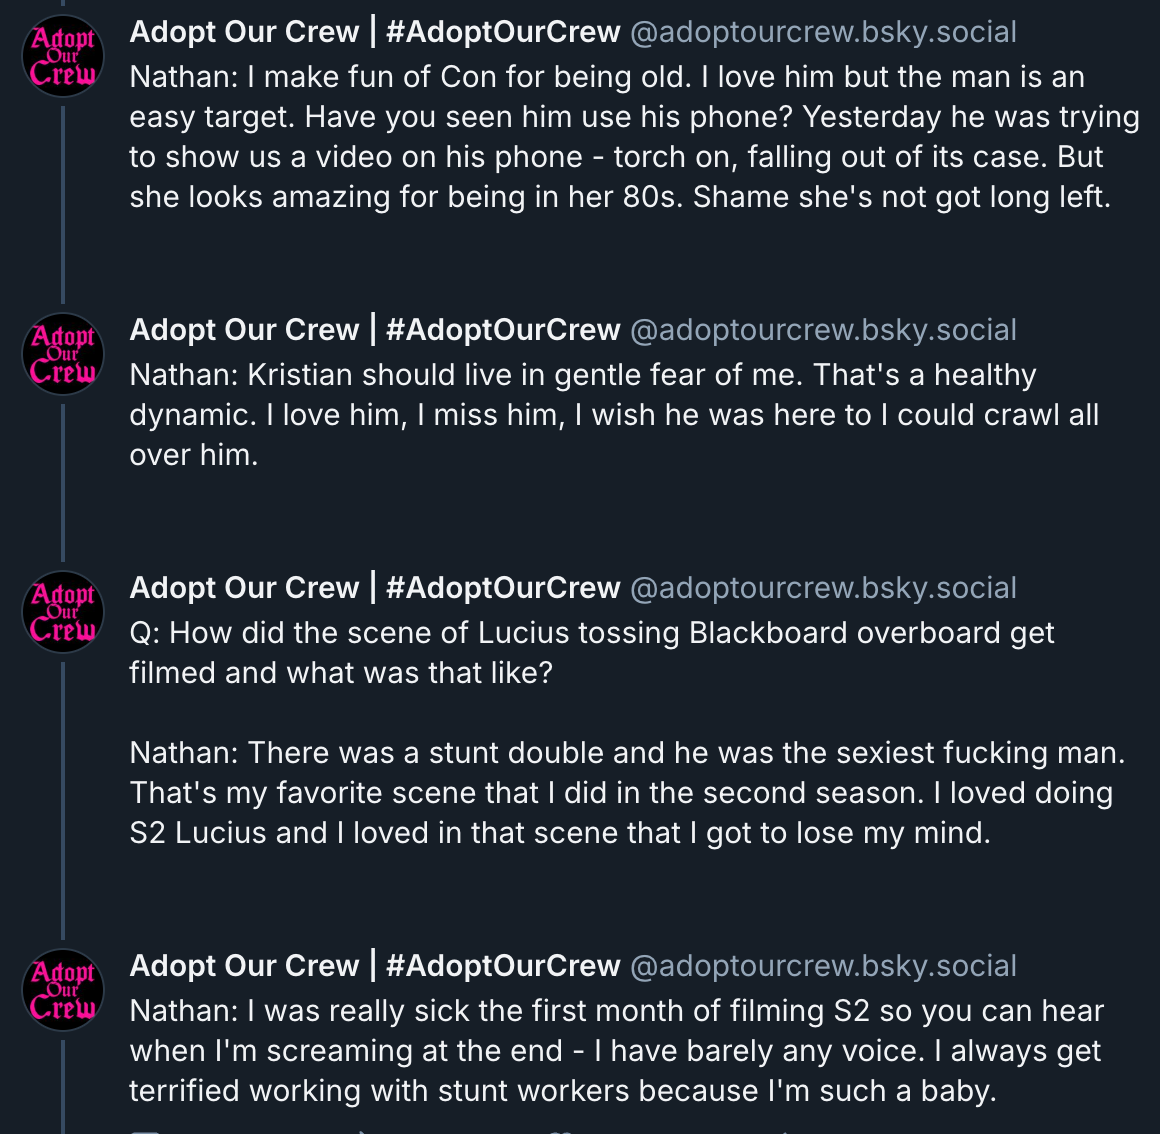1160x1134 pixels.
Task: Open post about being sick filming S2
Action: tap(616, 1051)
